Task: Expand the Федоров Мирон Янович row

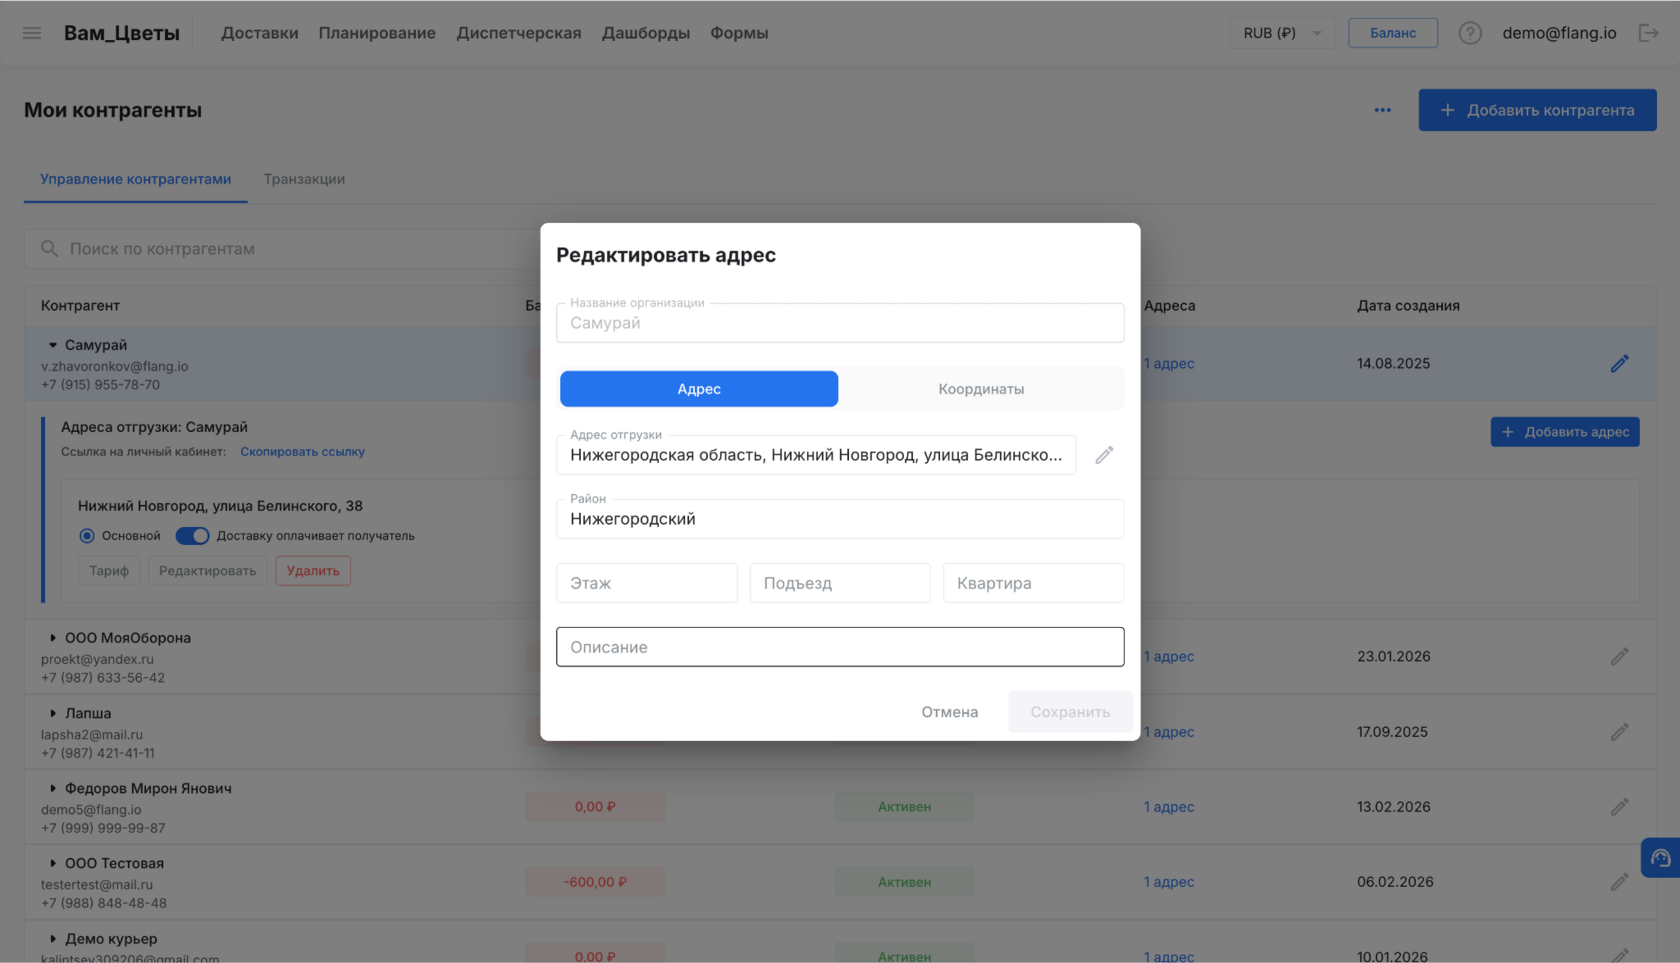Action: click(x=53, y=788)
